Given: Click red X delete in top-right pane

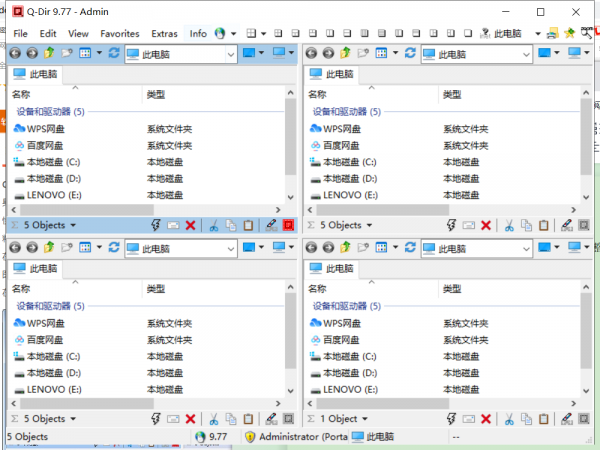Looking at the screenshot, I should click(x=486, y=225).
